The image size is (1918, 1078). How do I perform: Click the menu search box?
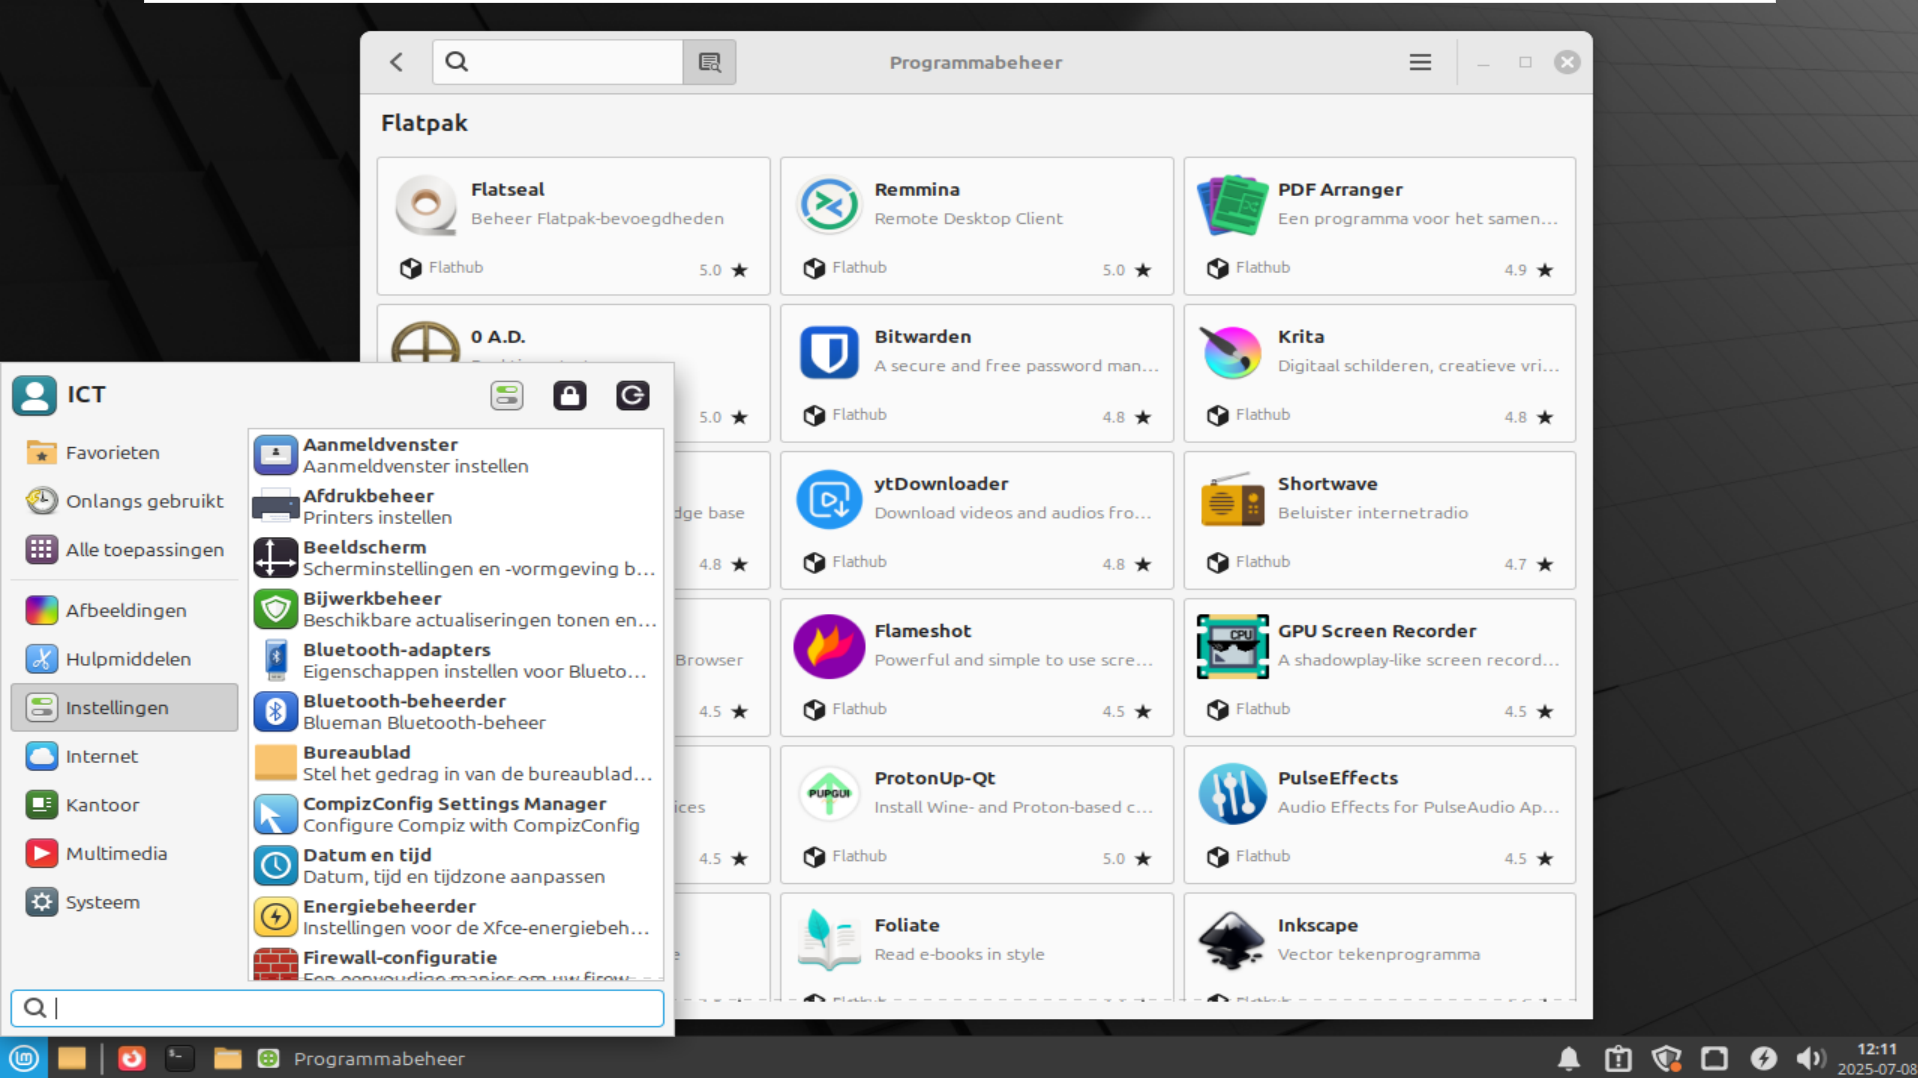click(x=337, y=1008)
